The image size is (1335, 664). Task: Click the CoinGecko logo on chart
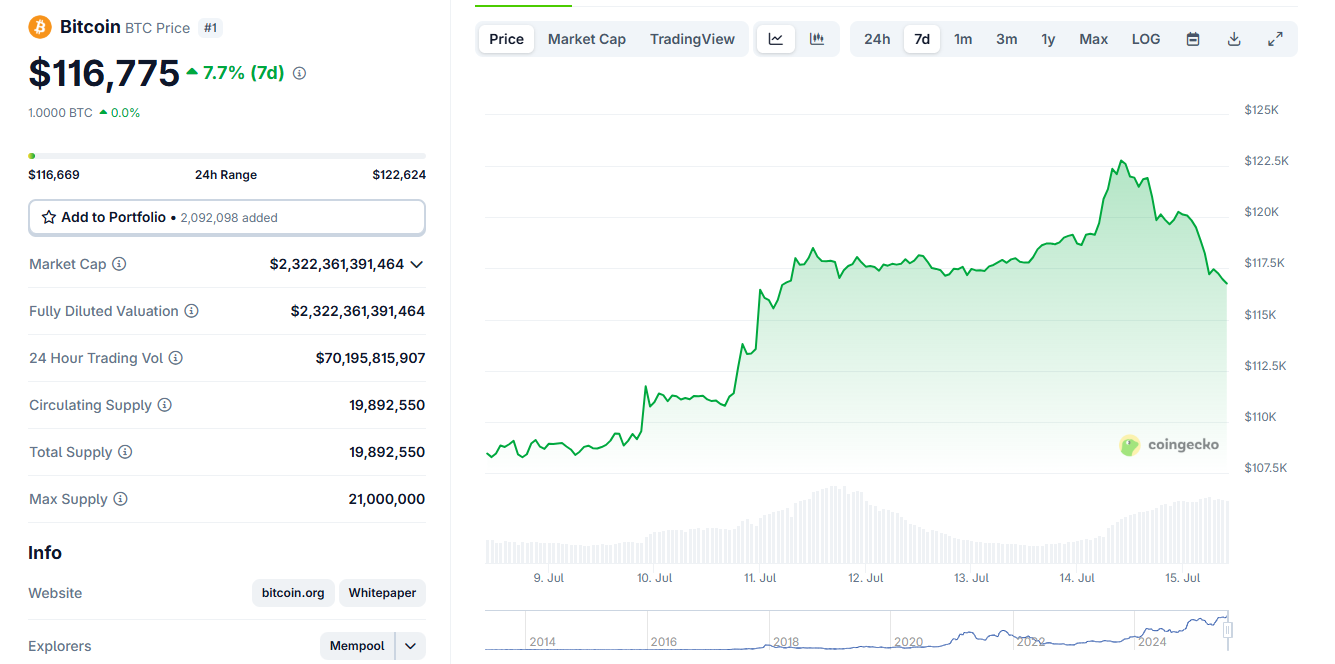[x=1169, y=445]
